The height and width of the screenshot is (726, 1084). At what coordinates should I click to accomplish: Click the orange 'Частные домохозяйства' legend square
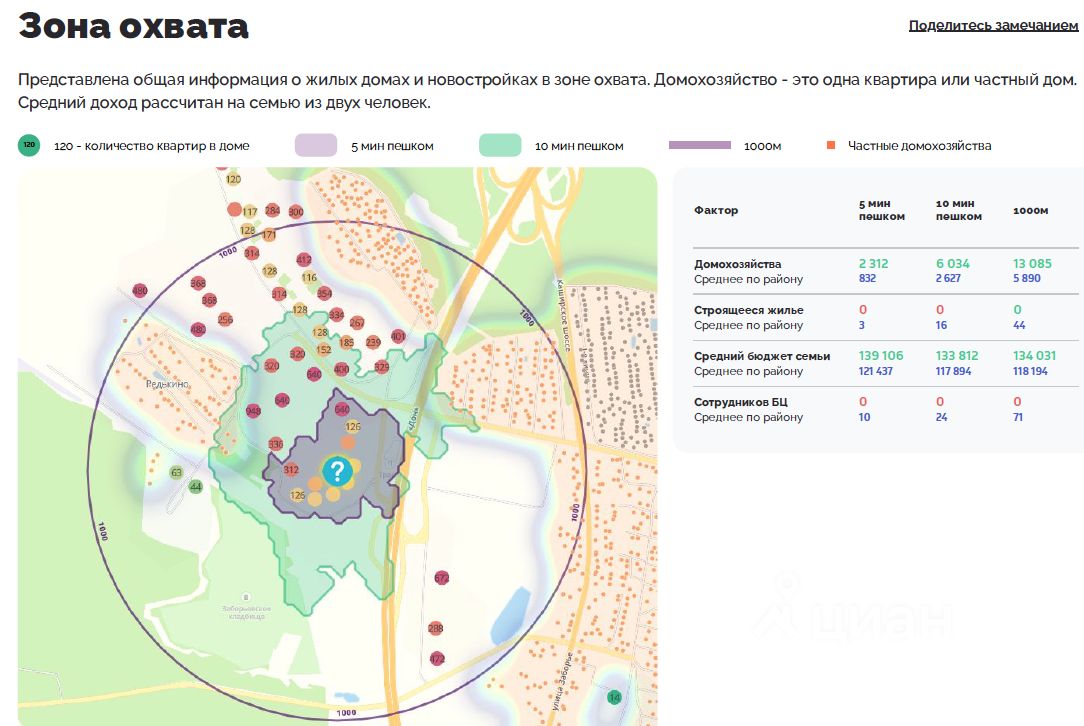[x=831, y=145]
